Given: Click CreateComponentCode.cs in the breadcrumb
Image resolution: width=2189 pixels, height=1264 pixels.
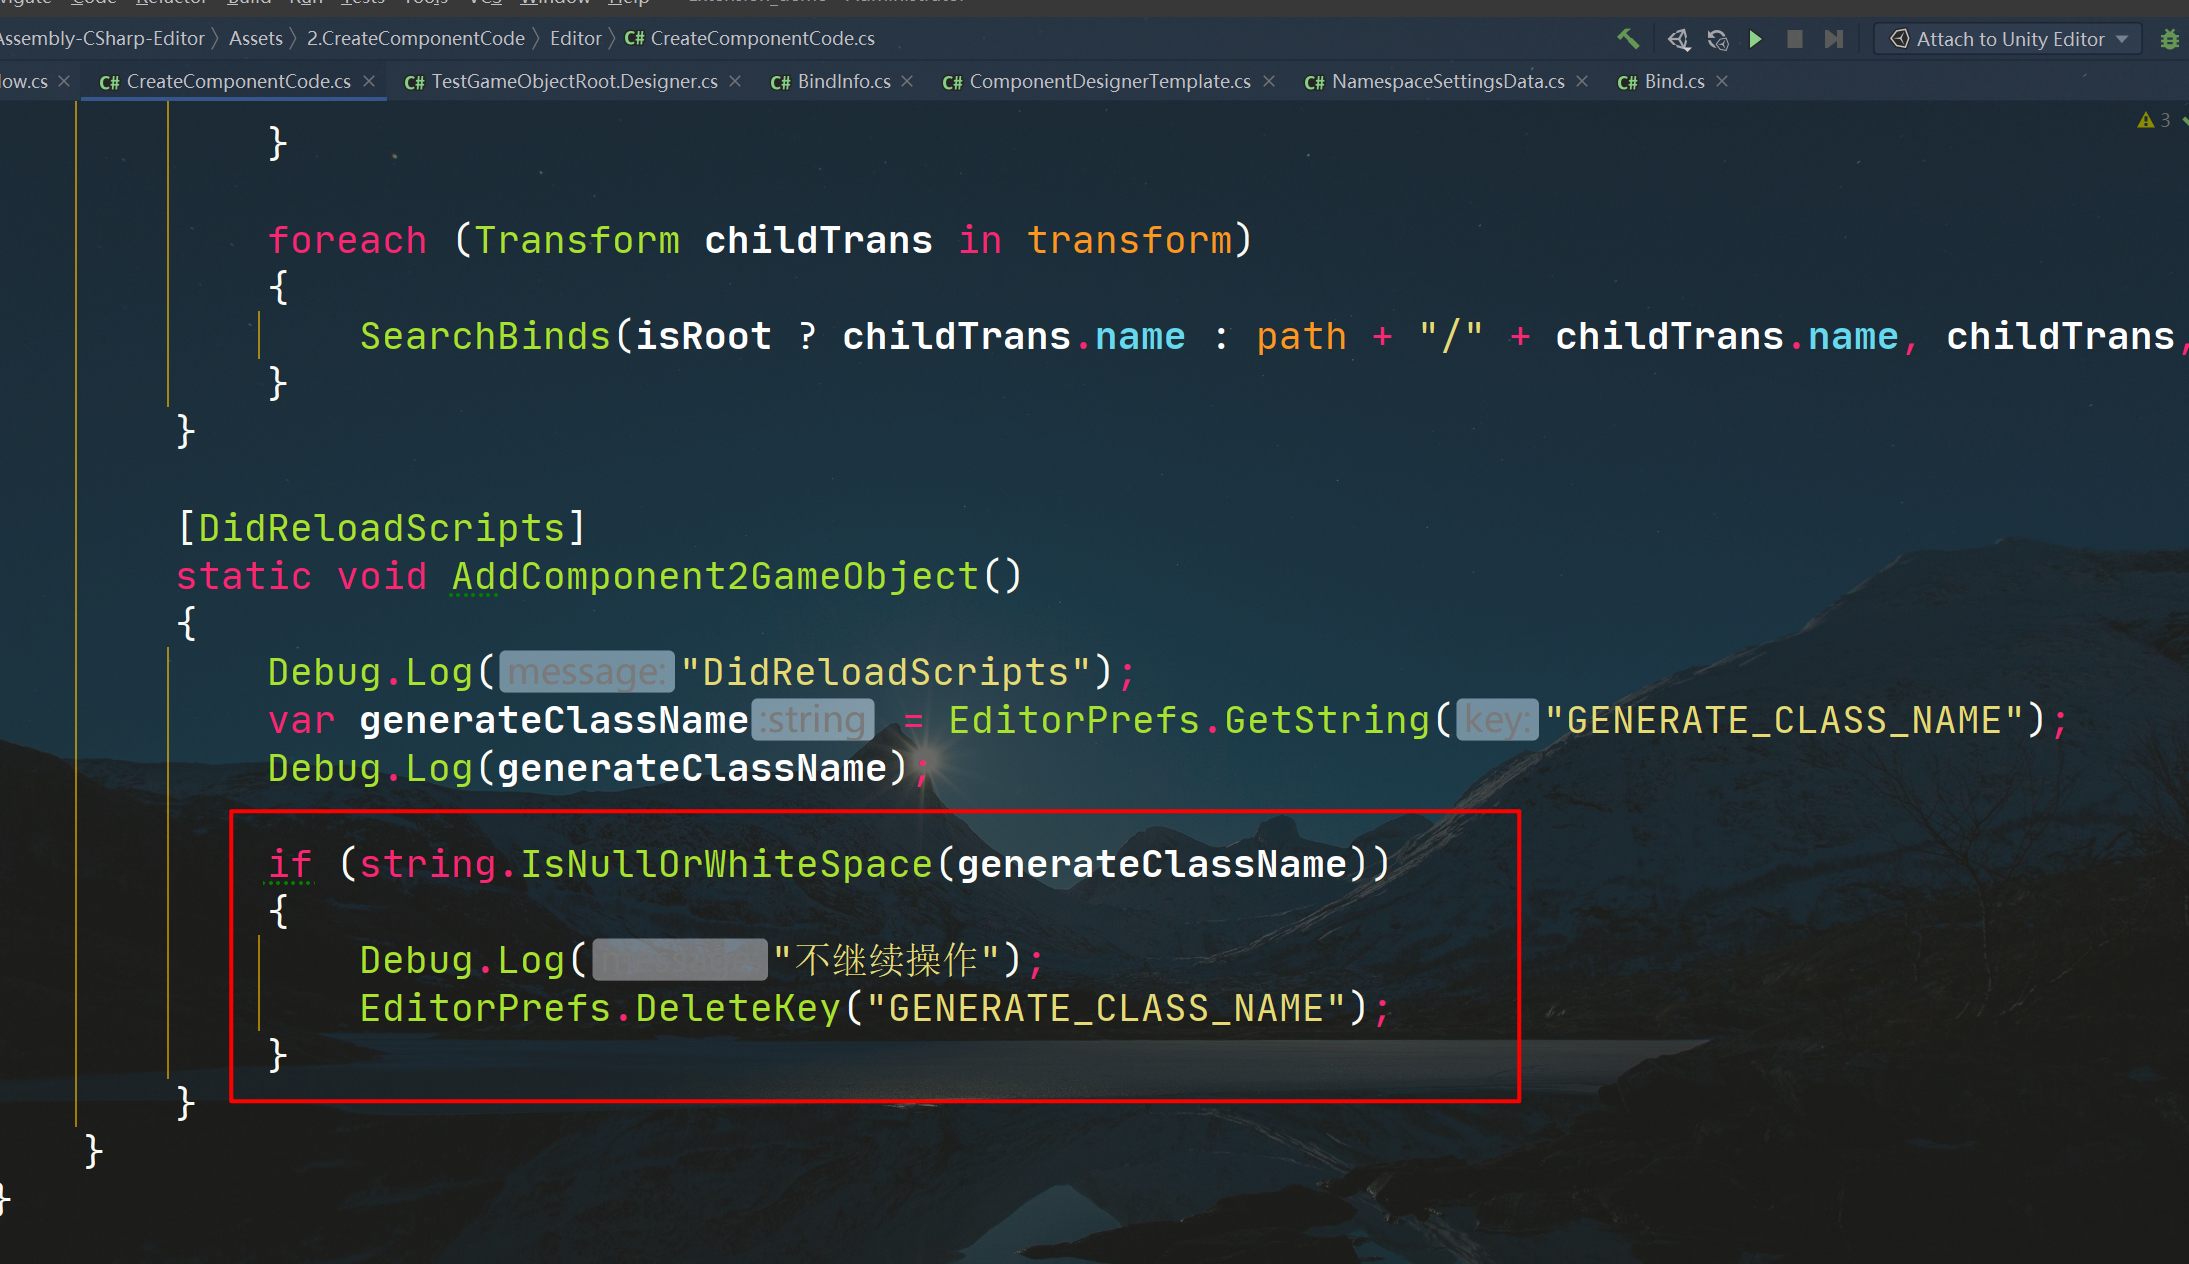Looking at the screenshot, I should click(x=750, y=38).
